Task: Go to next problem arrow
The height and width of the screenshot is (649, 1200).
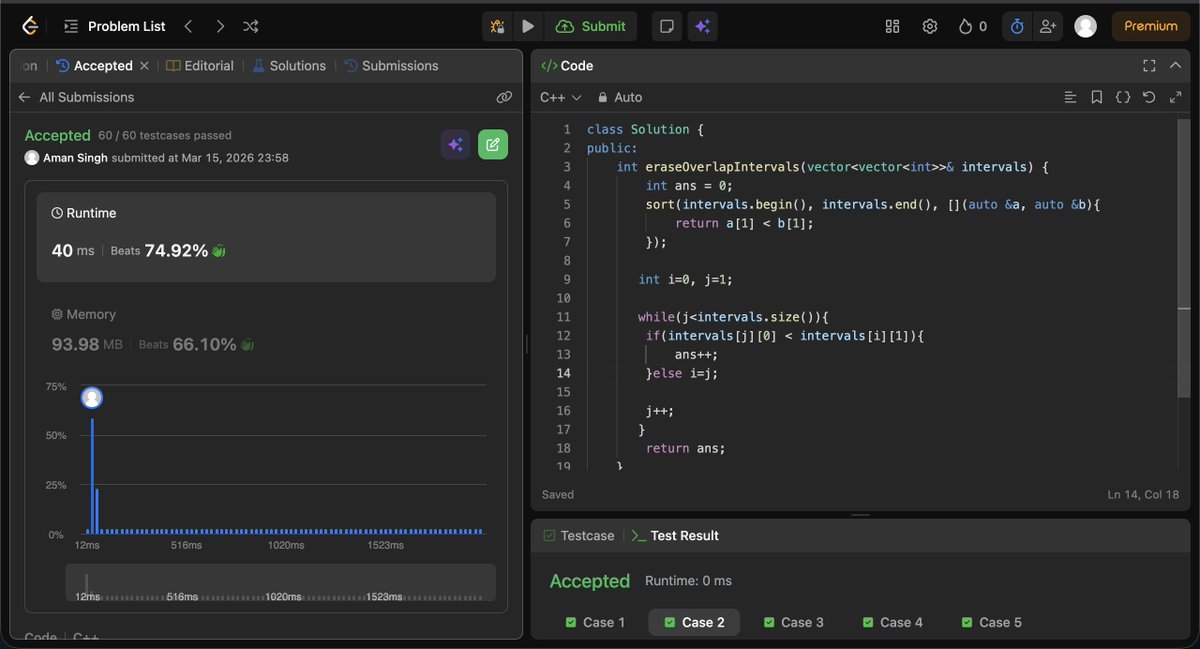Action: (220, 26)
